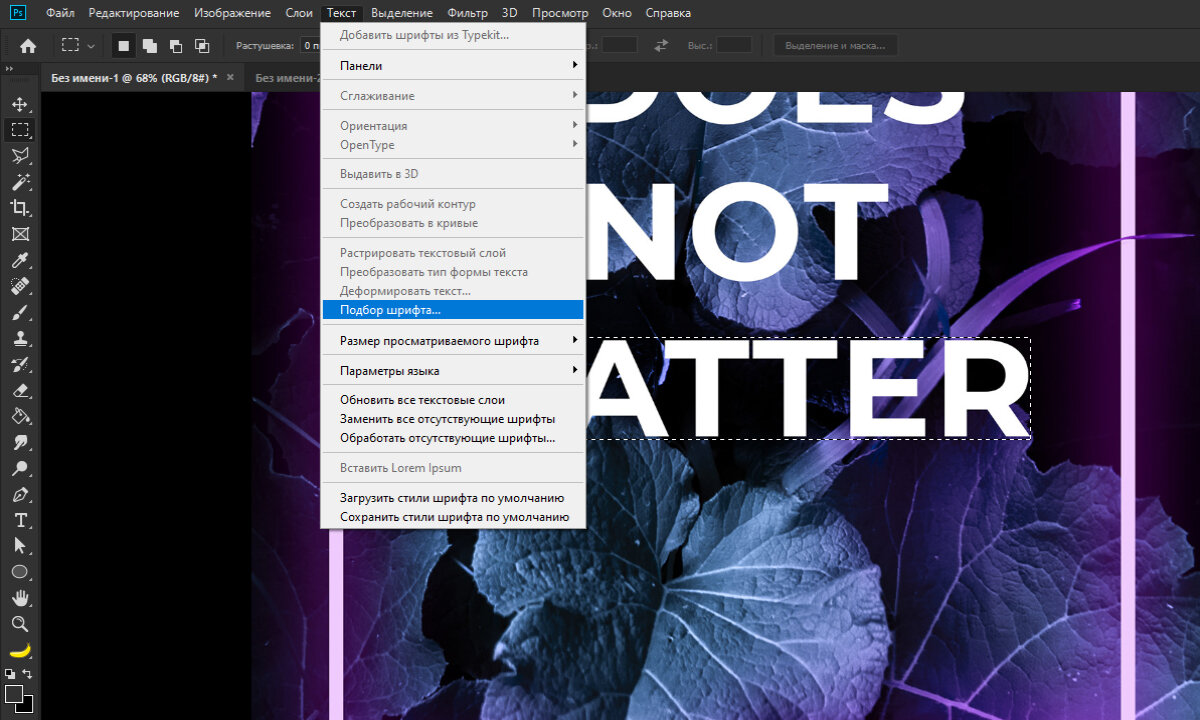
Task: Open the Выделение menu
Action: click(402, 13)
